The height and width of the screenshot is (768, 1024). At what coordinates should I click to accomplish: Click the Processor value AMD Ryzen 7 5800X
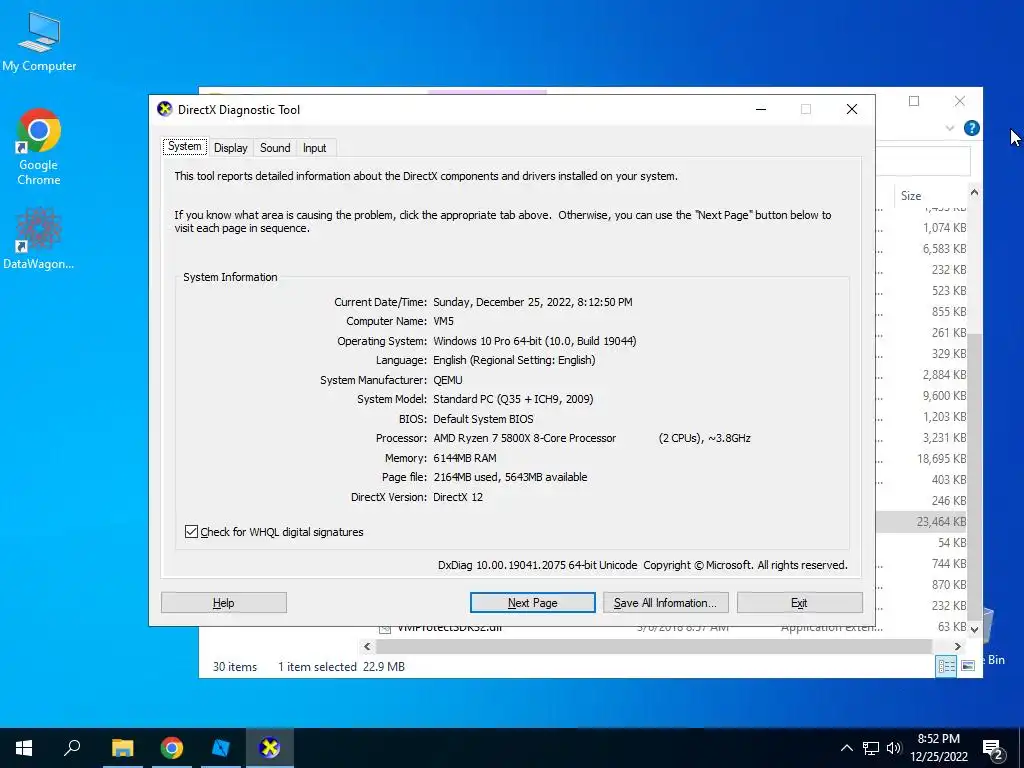point(524,438)
